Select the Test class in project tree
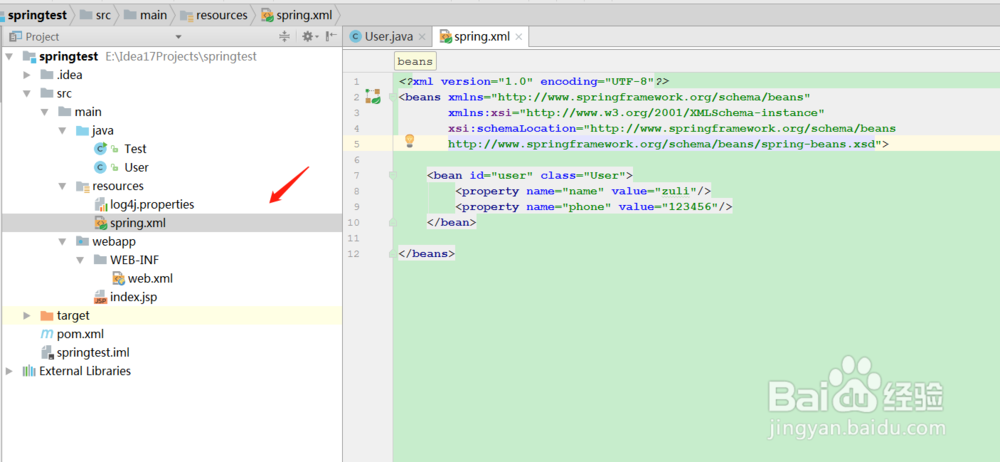The height and width of the screenshot is (462, 1000). 135,149
